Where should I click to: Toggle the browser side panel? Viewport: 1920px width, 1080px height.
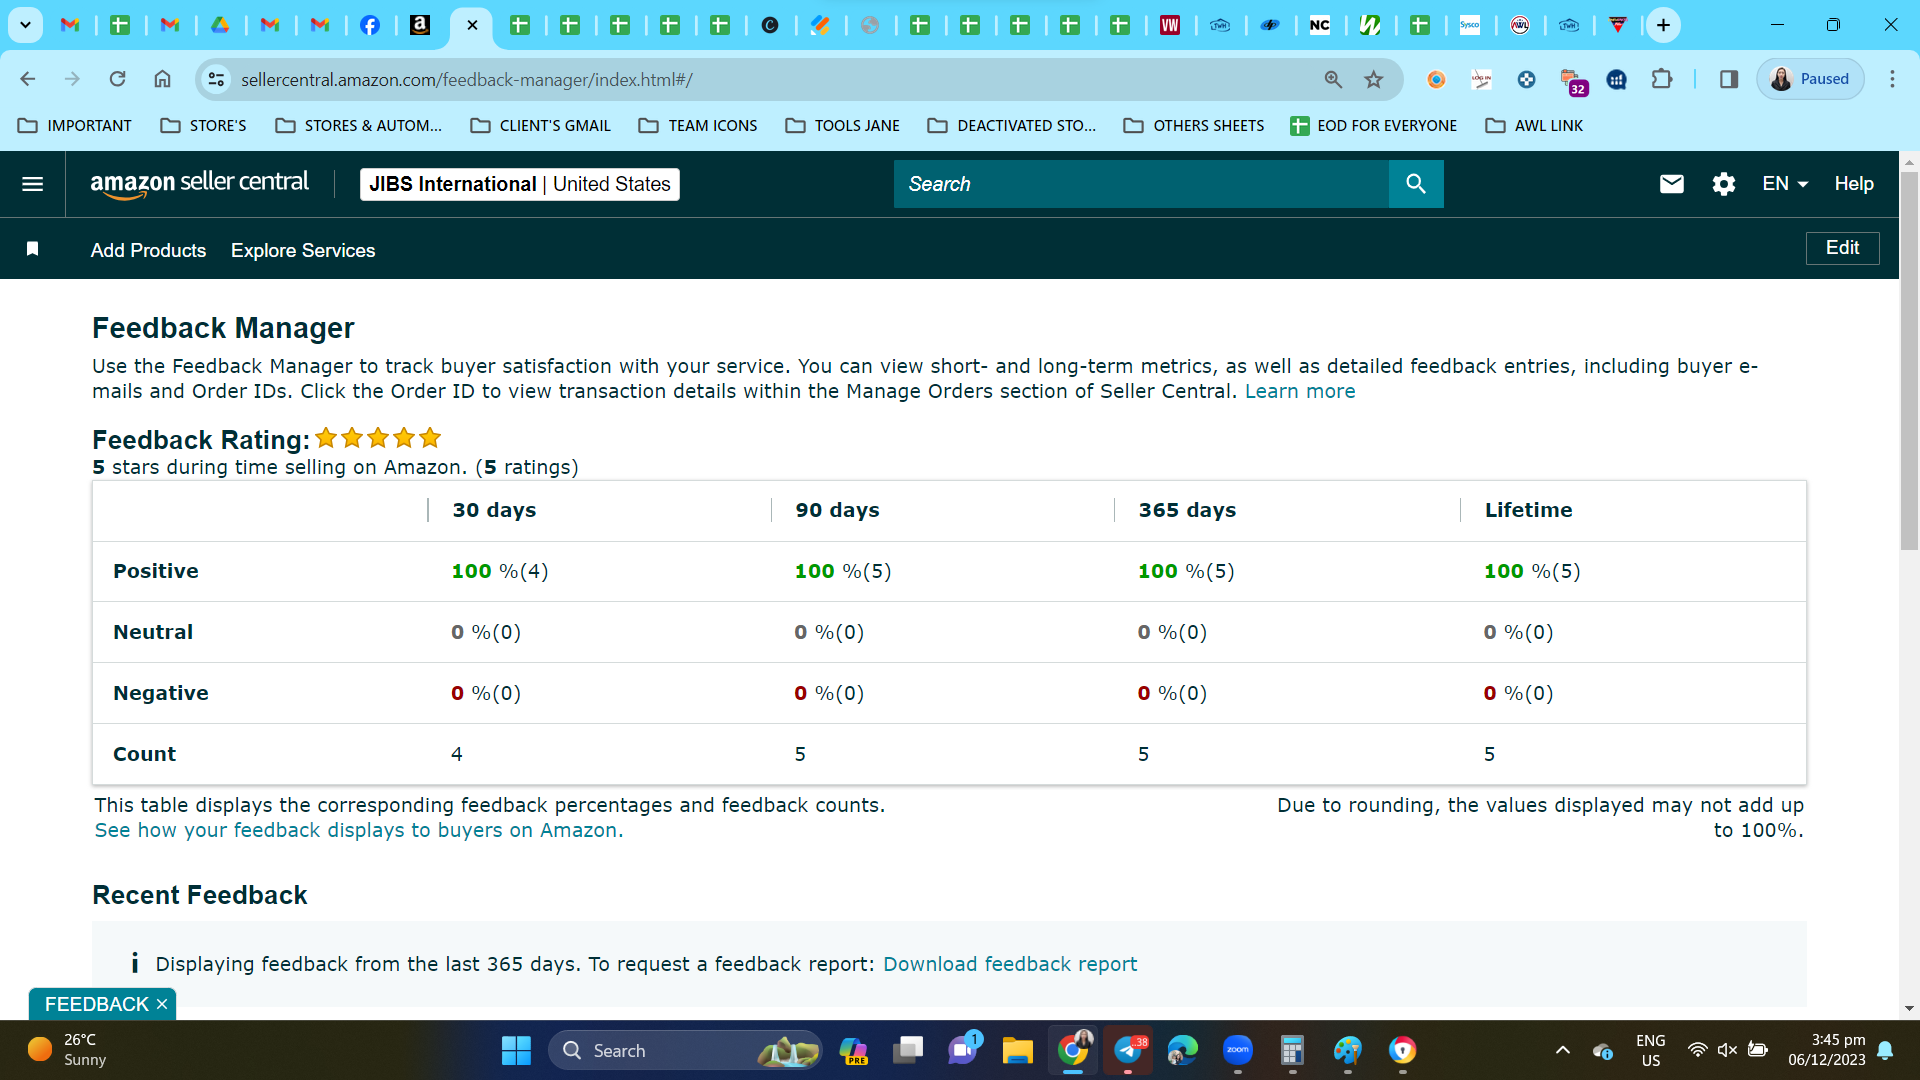coord(1729,79)
